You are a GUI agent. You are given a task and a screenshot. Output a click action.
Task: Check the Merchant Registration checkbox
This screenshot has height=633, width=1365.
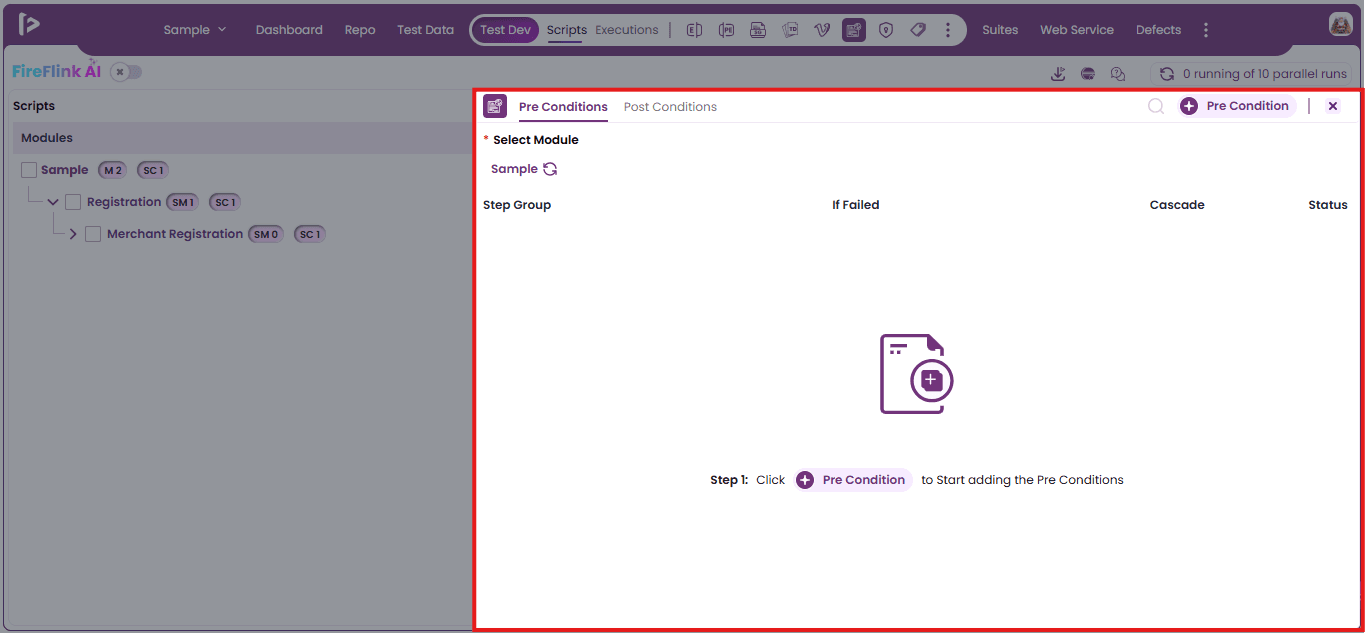[x=93, y=234]
